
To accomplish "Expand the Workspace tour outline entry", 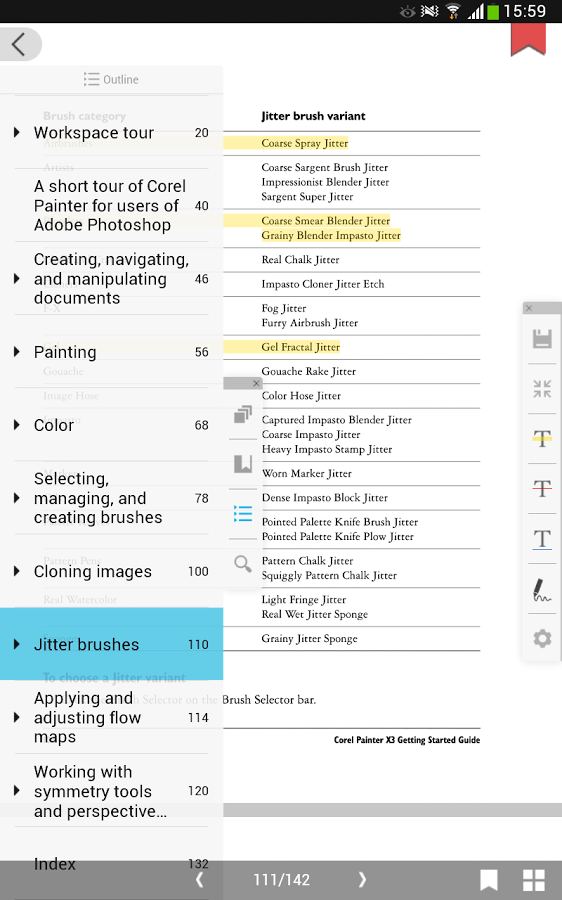I will (17, 133).
